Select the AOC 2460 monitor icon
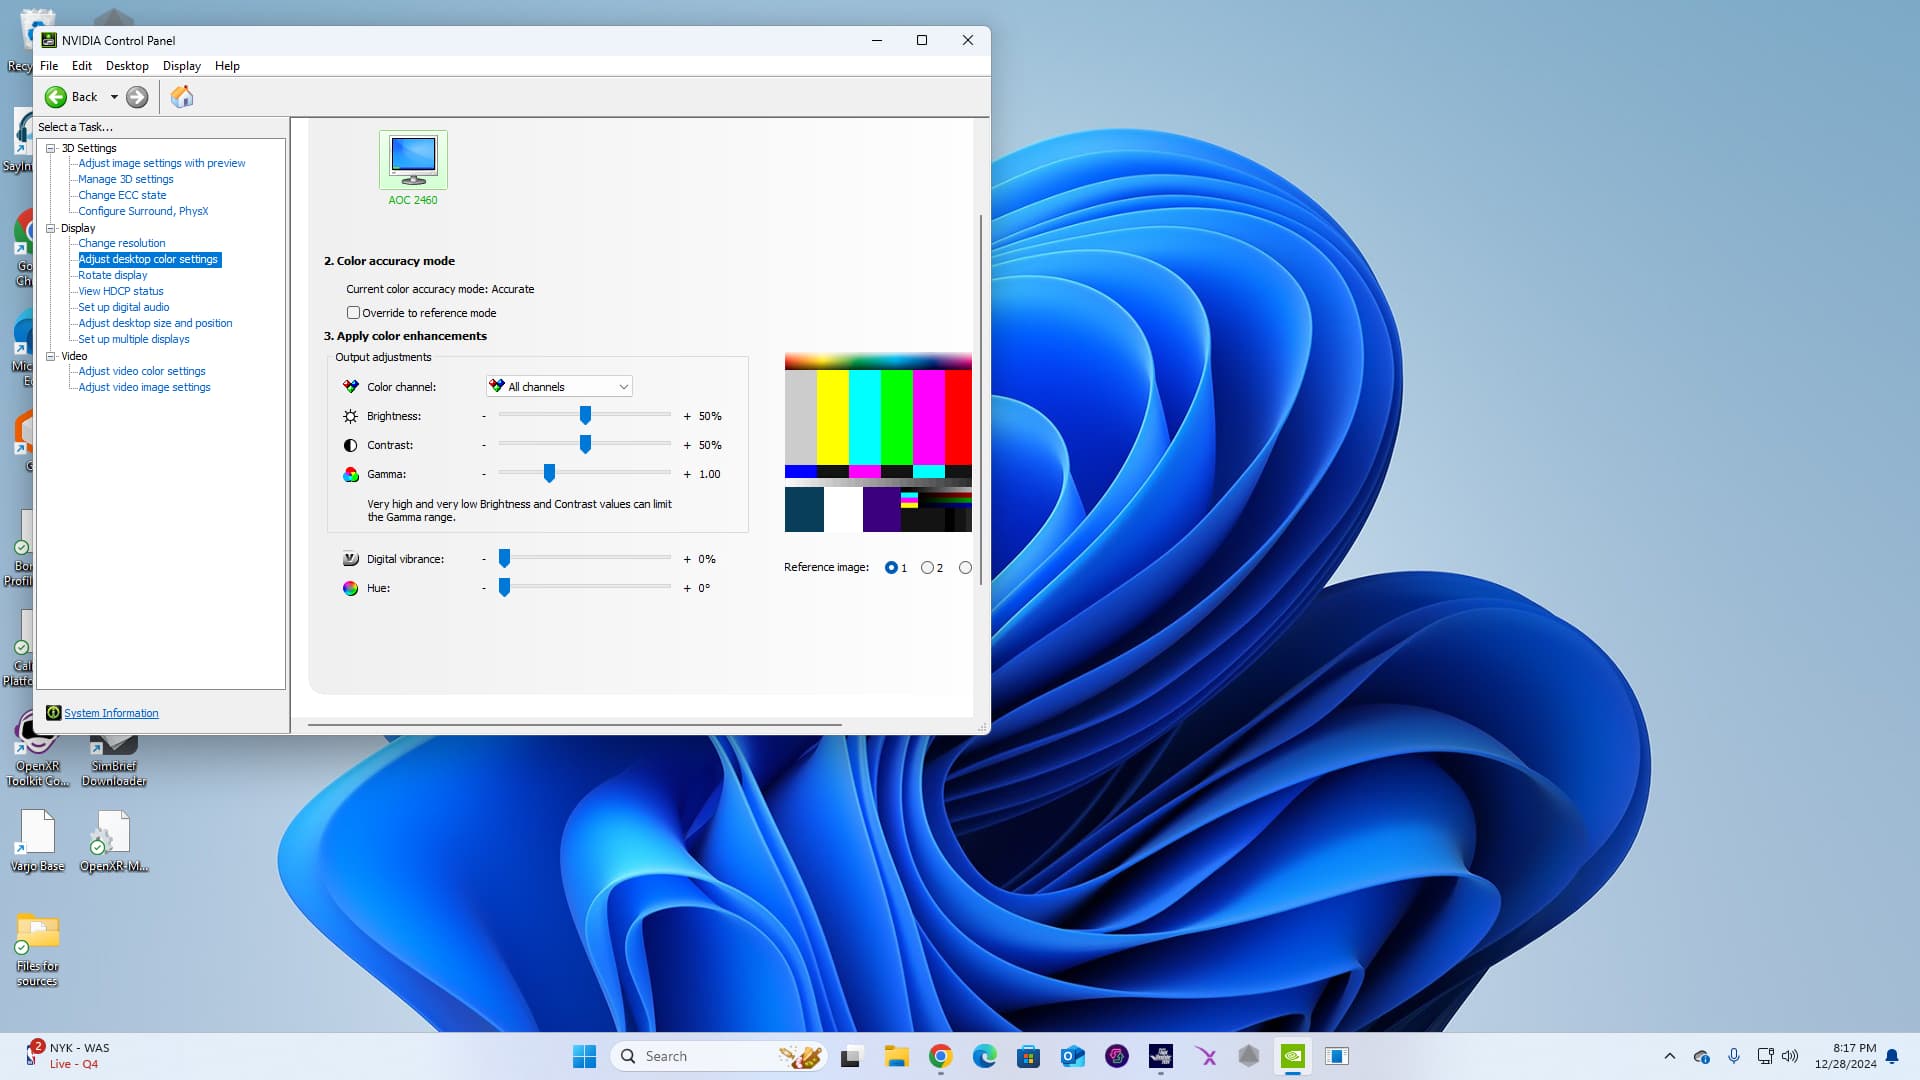The image size is (1920, 1080). click(413, 160)
